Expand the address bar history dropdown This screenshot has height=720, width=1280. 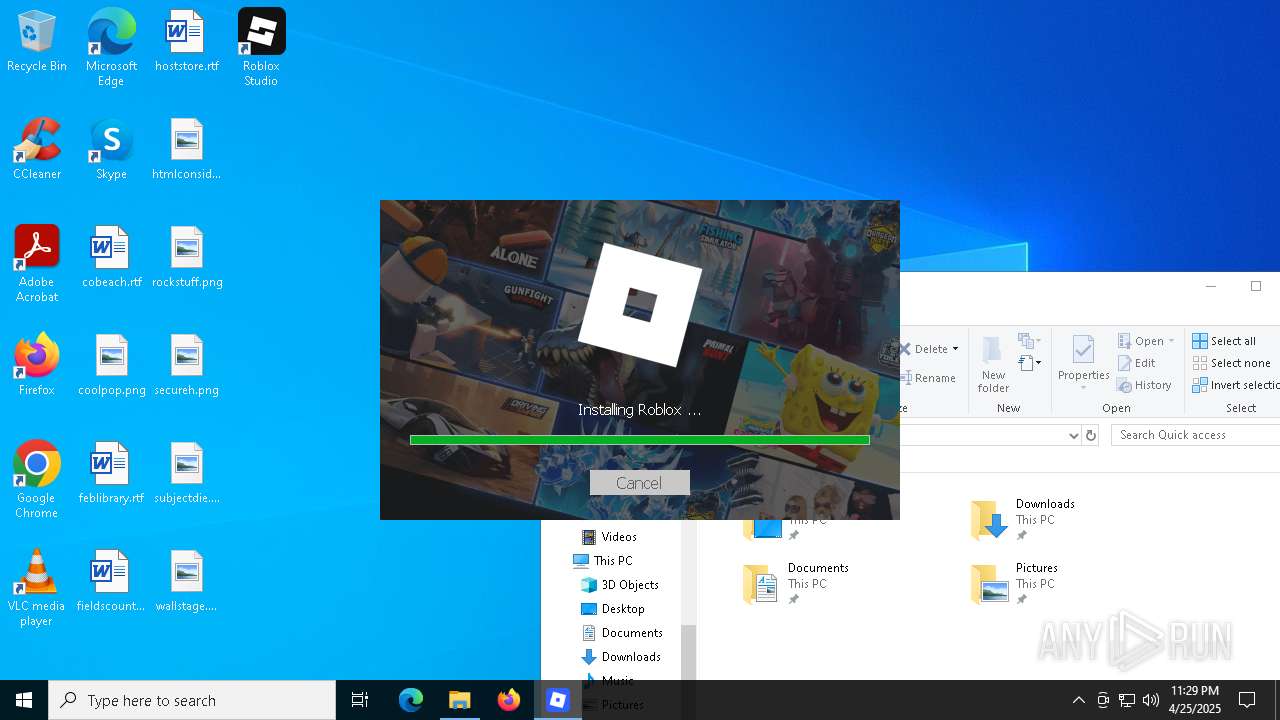coord(1074,435)
